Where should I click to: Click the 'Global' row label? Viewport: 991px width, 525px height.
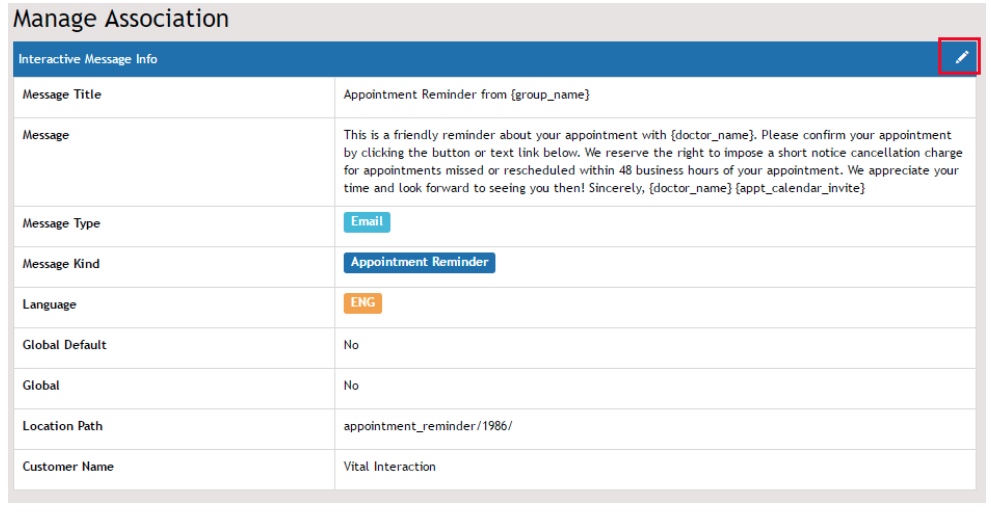(x=41, y=386)
